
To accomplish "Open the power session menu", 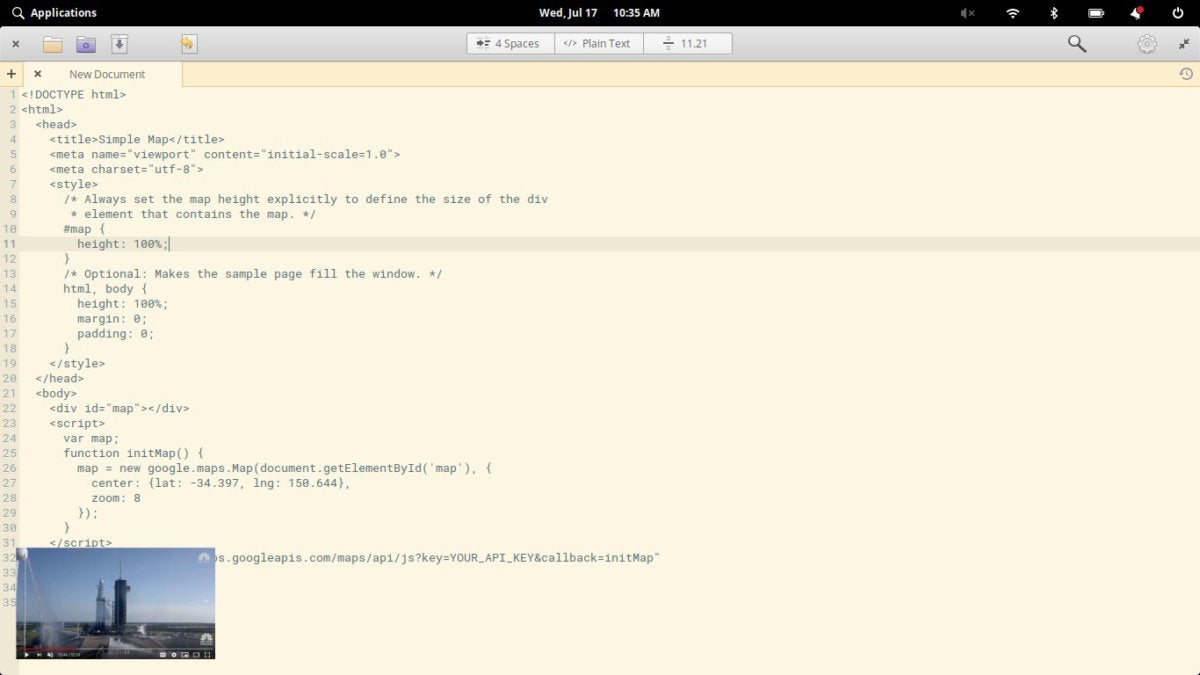I will pos(1177,13).
